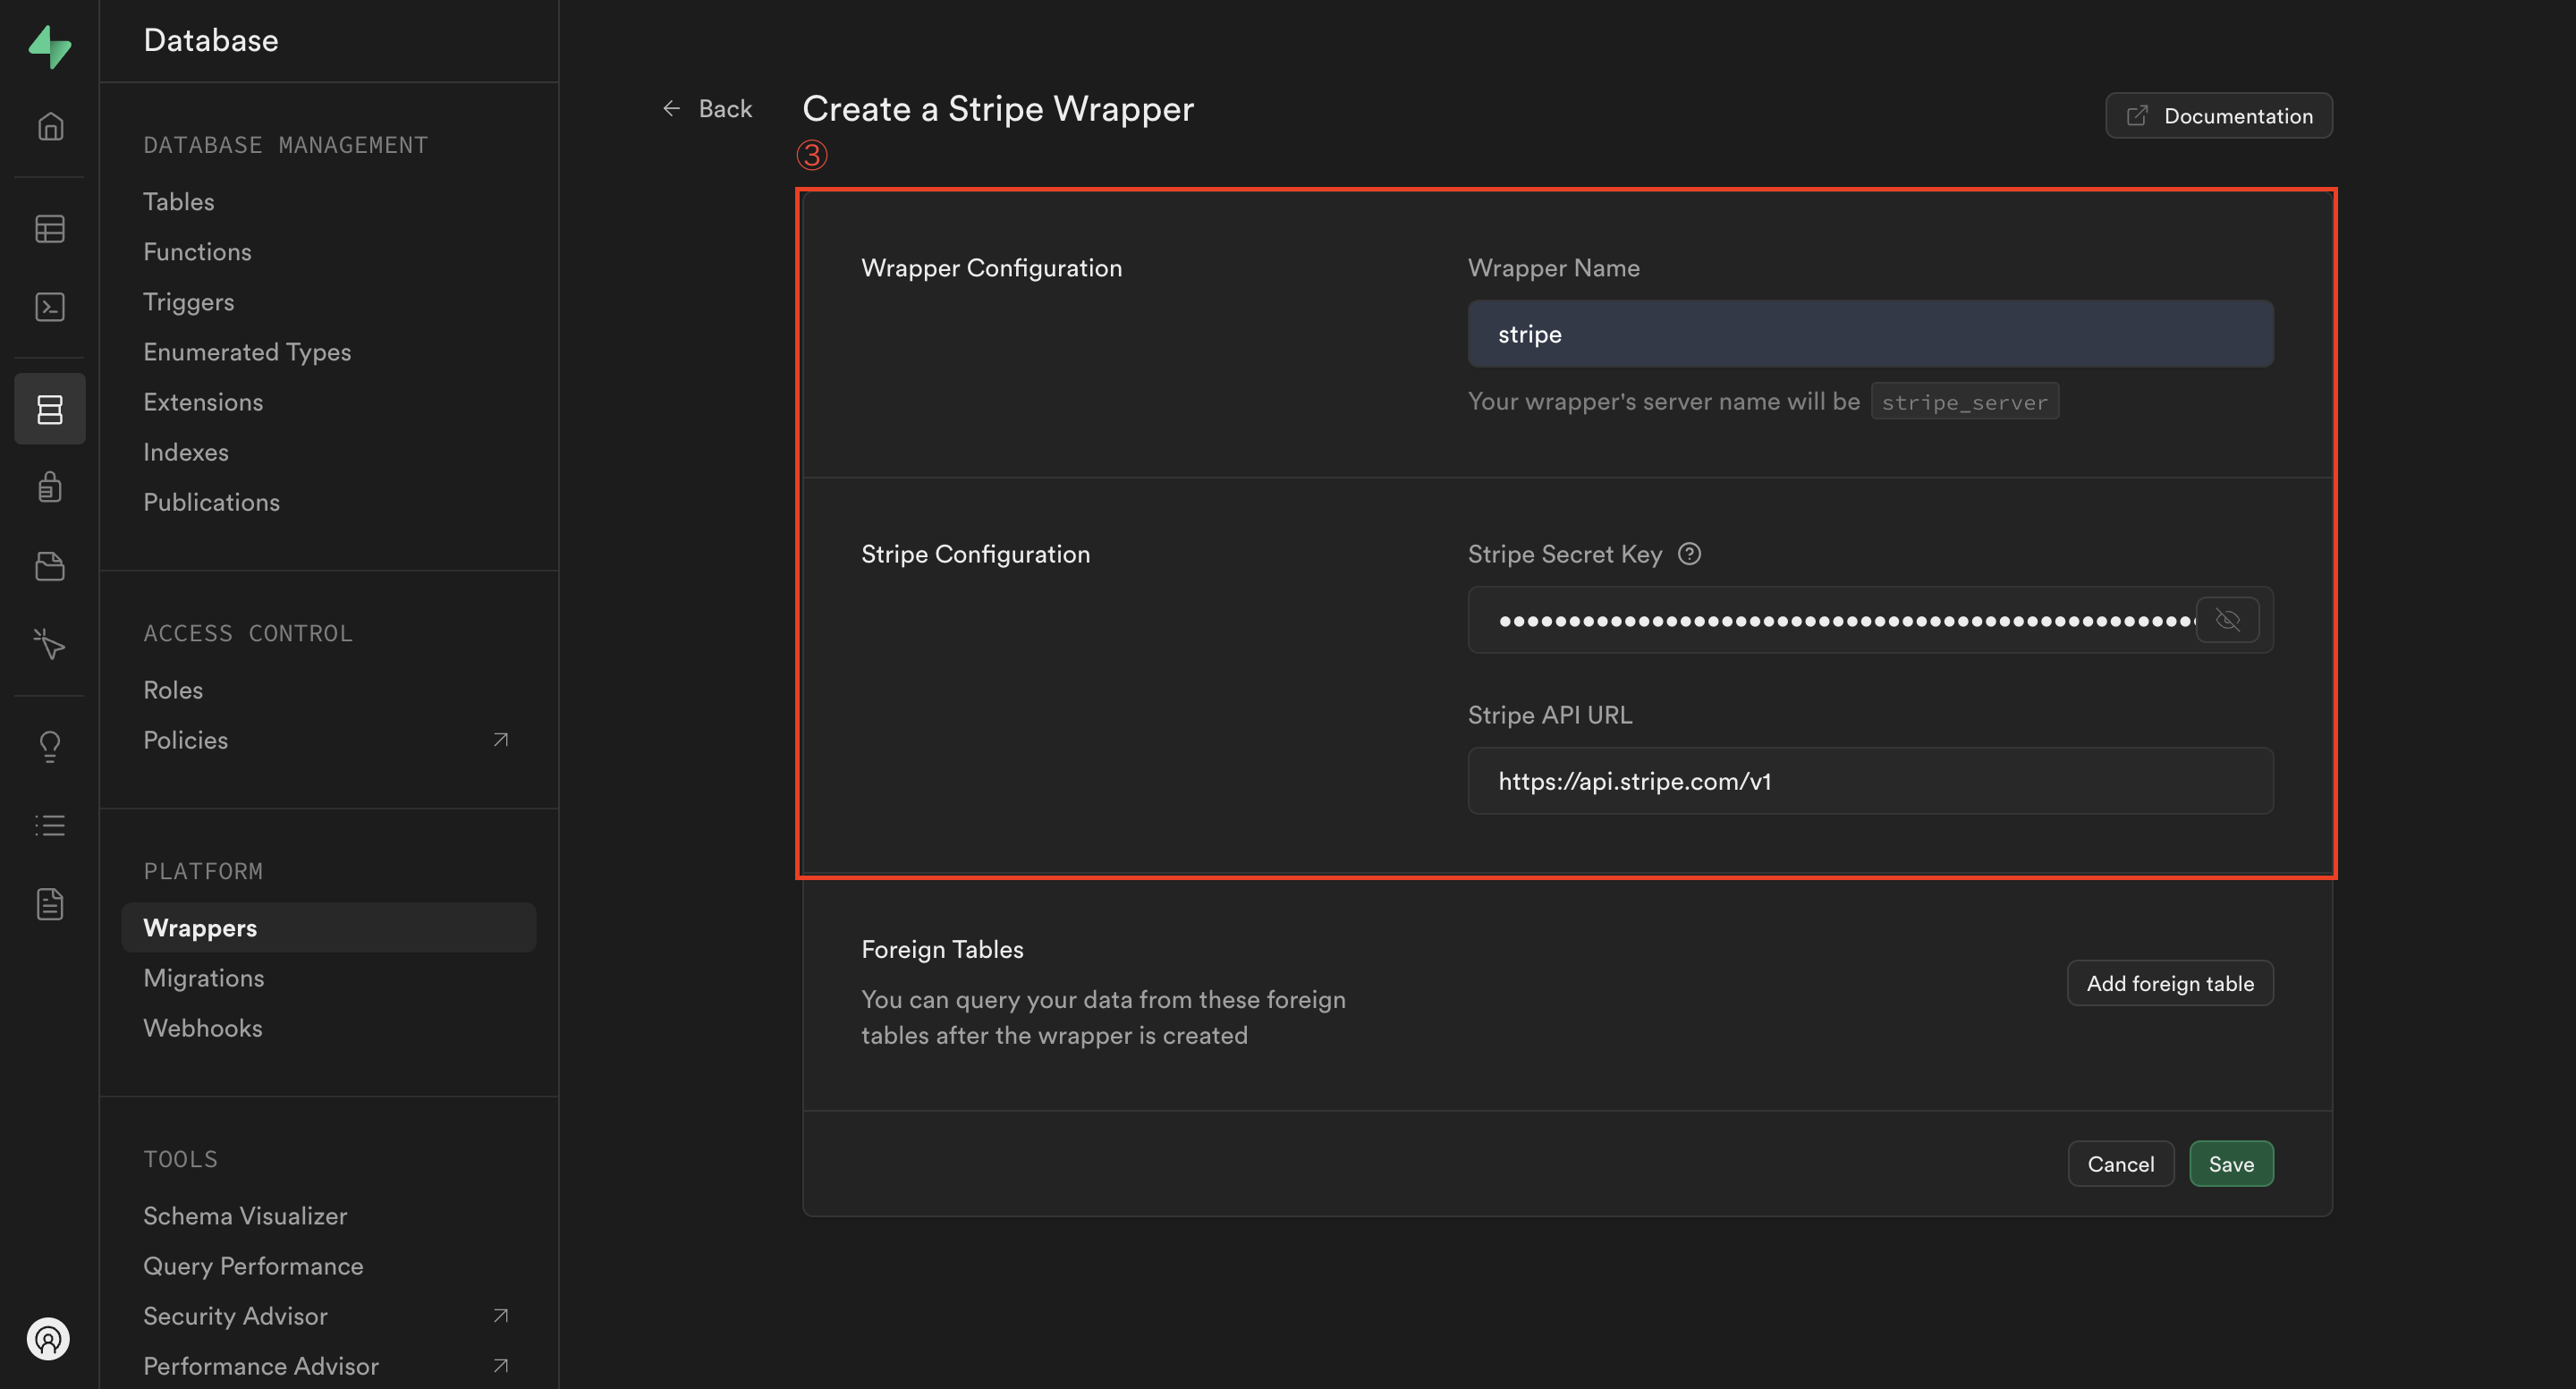2576x1389 pixels.
Task: Click the Performance Advisor external arrow
Action: pos(501,1366)
